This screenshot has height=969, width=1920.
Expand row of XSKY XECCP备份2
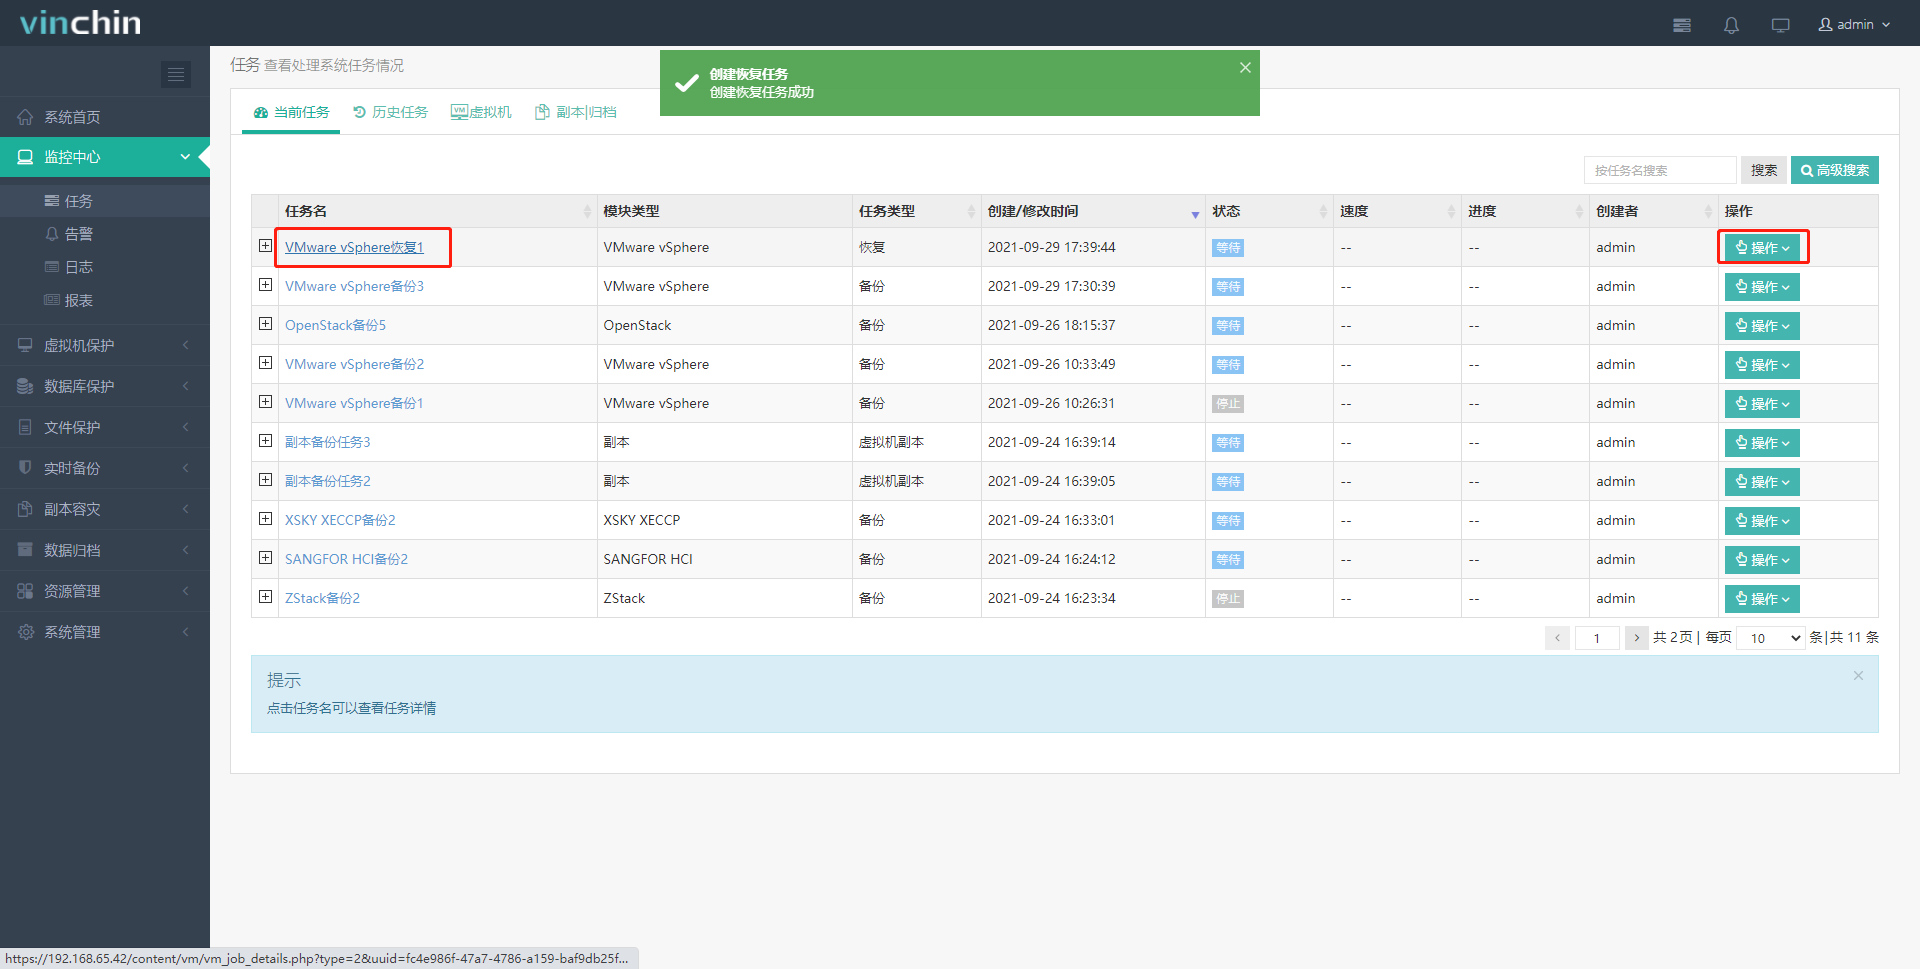tap(265, 519)
